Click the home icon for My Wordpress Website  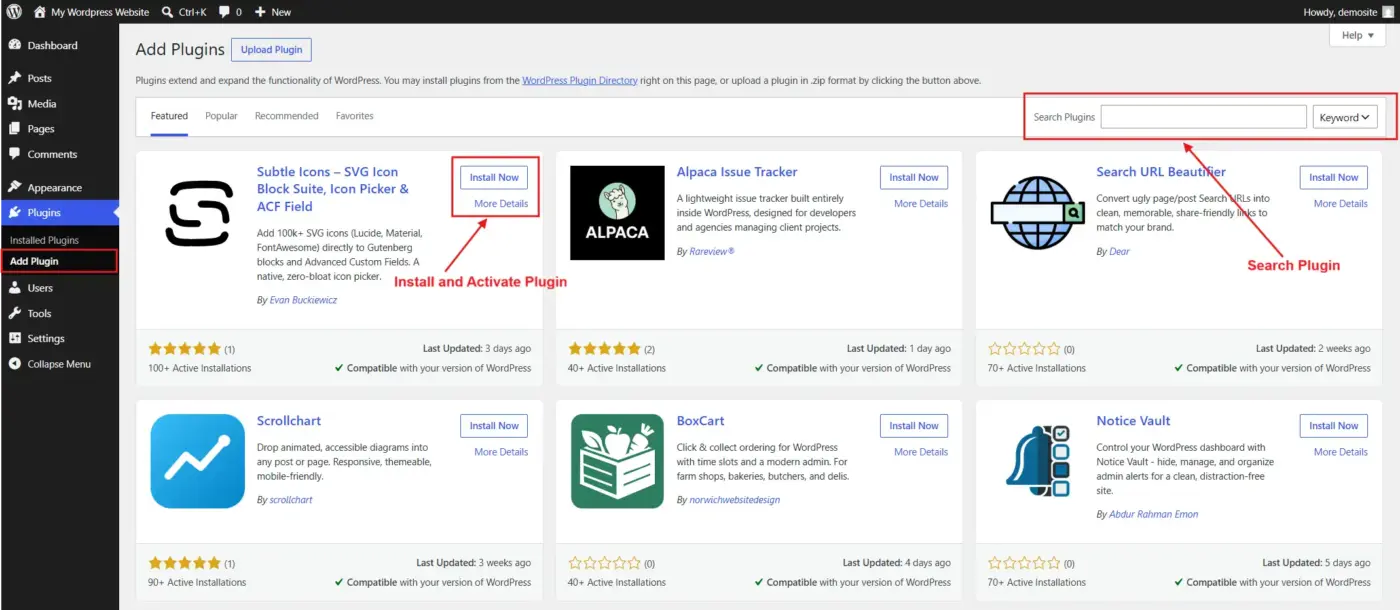[40, 12]
